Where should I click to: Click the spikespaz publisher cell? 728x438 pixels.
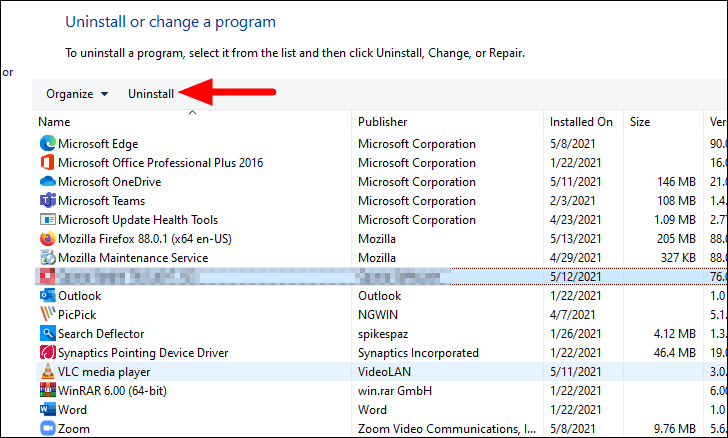point(383,334)
